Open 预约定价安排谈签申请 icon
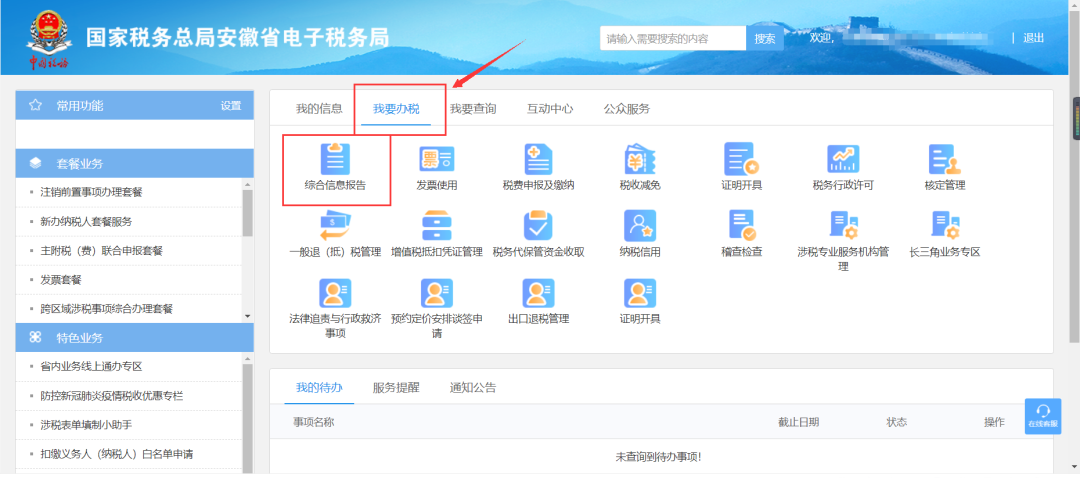1080x478 pixels. pos(437,294)
